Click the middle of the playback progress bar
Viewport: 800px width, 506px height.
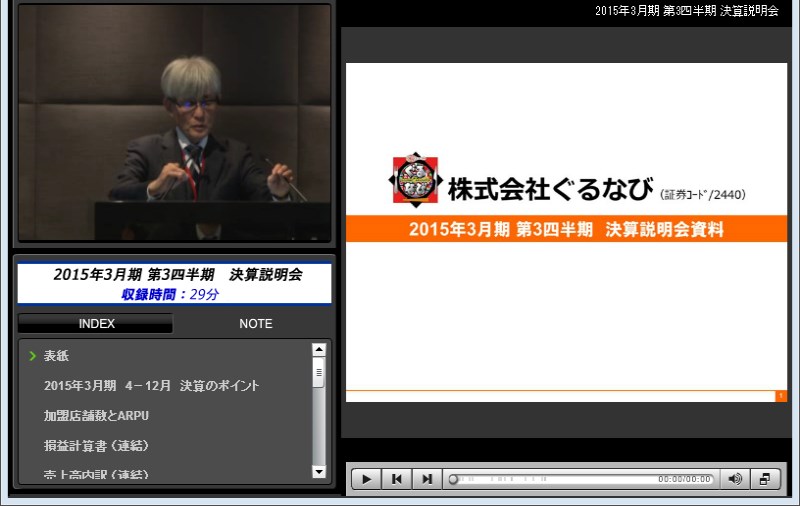coord(582,479)
